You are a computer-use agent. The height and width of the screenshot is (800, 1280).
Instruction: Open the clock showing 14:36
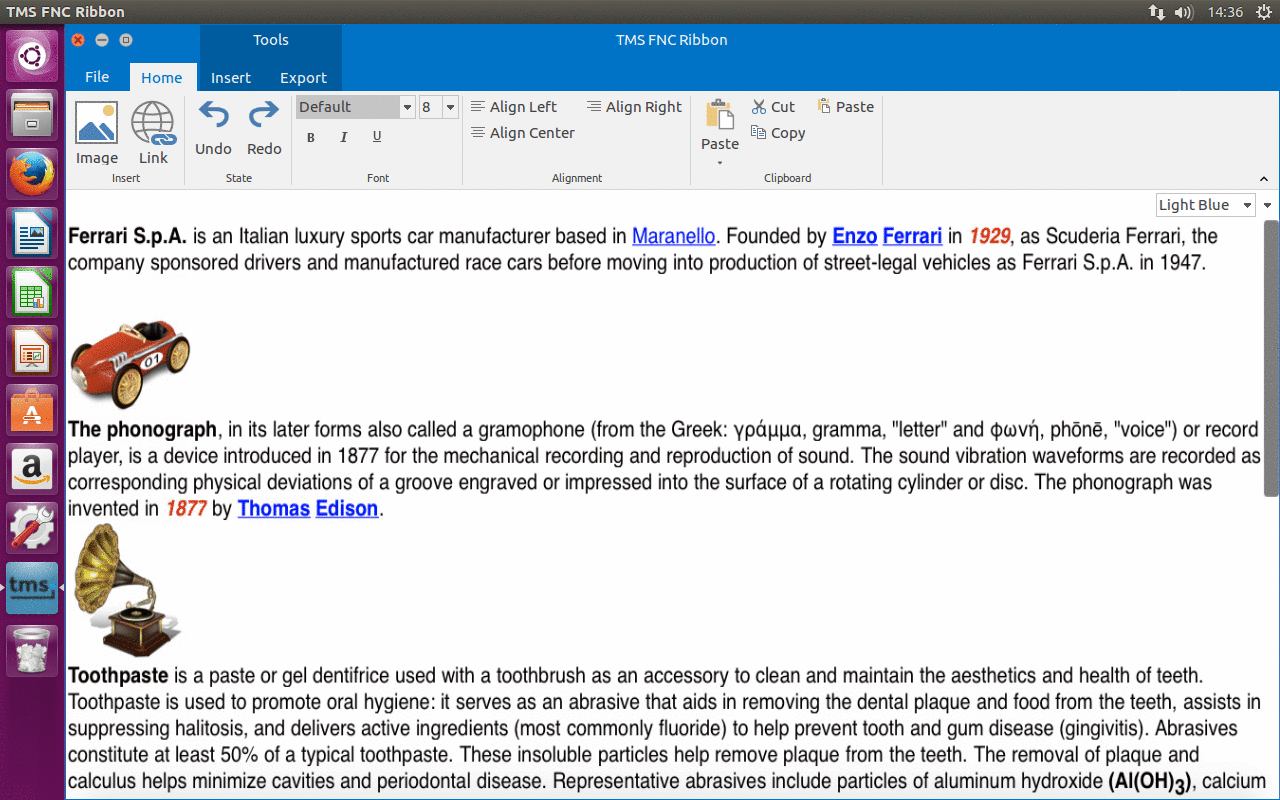(1225, 12)
